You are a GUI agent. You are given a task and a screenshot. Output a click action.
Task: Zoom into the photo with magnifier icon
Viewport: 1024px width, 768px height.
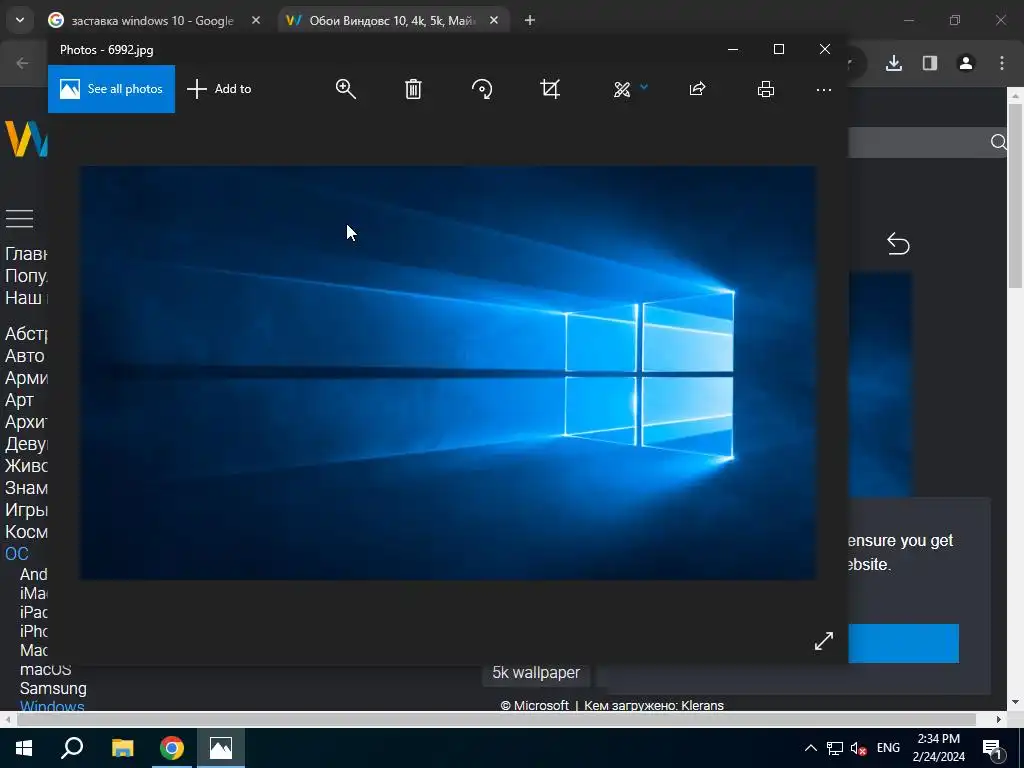tap(345, 89)
